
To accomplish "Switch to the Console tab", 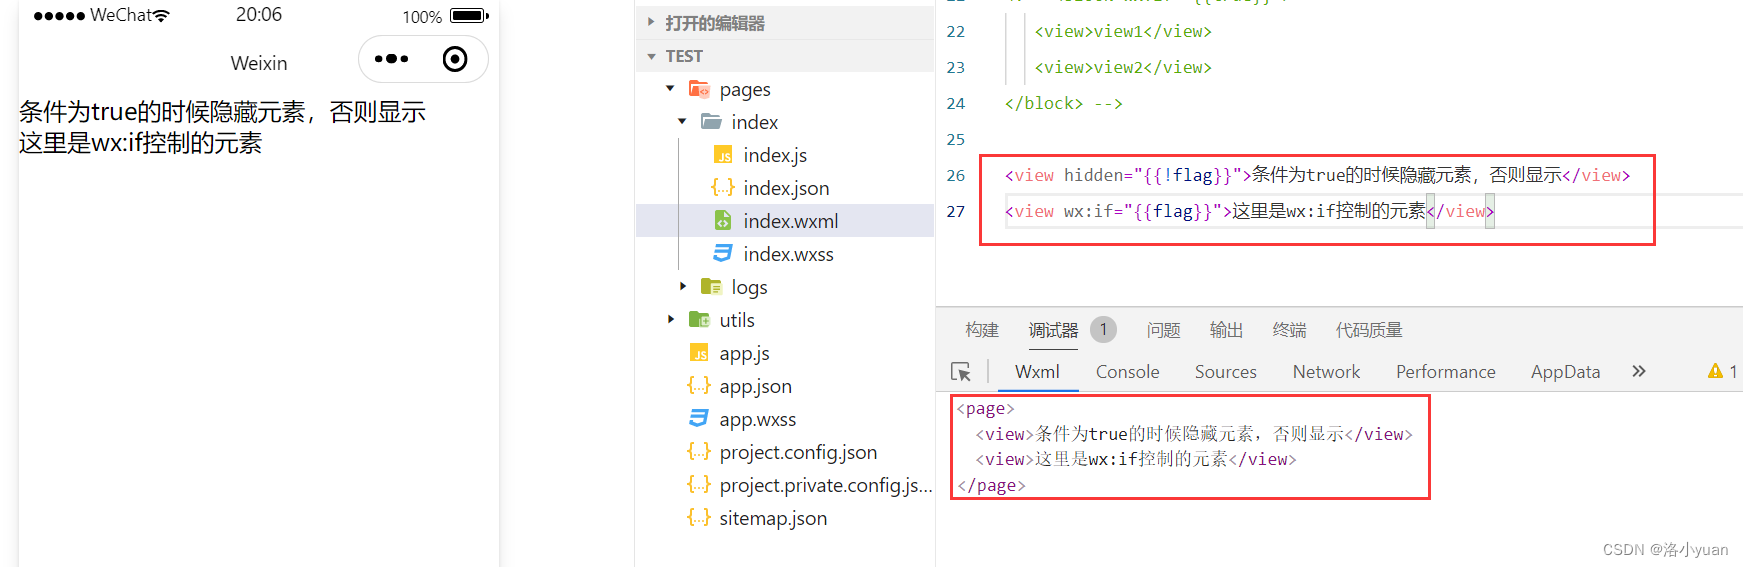I will coord(1127,372).
